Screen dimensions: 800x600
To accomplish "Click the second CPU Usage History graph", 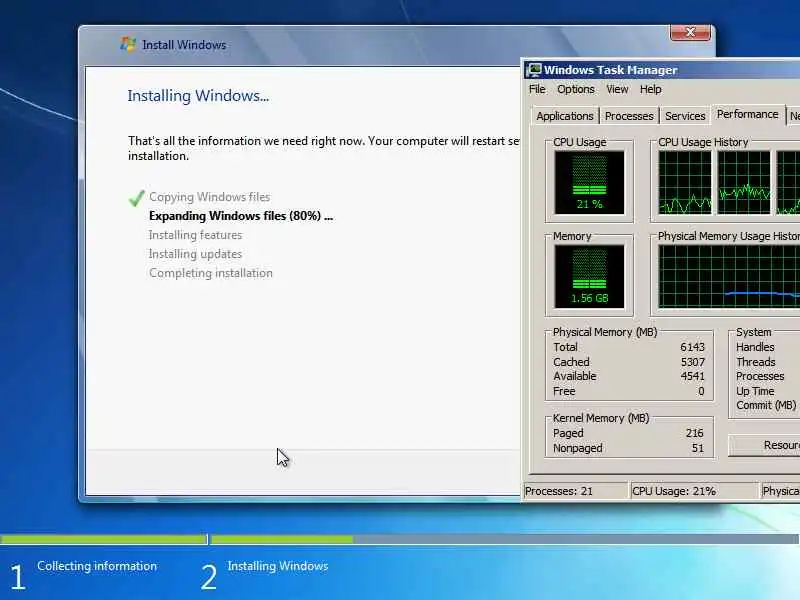I will [x=744, y=183].
